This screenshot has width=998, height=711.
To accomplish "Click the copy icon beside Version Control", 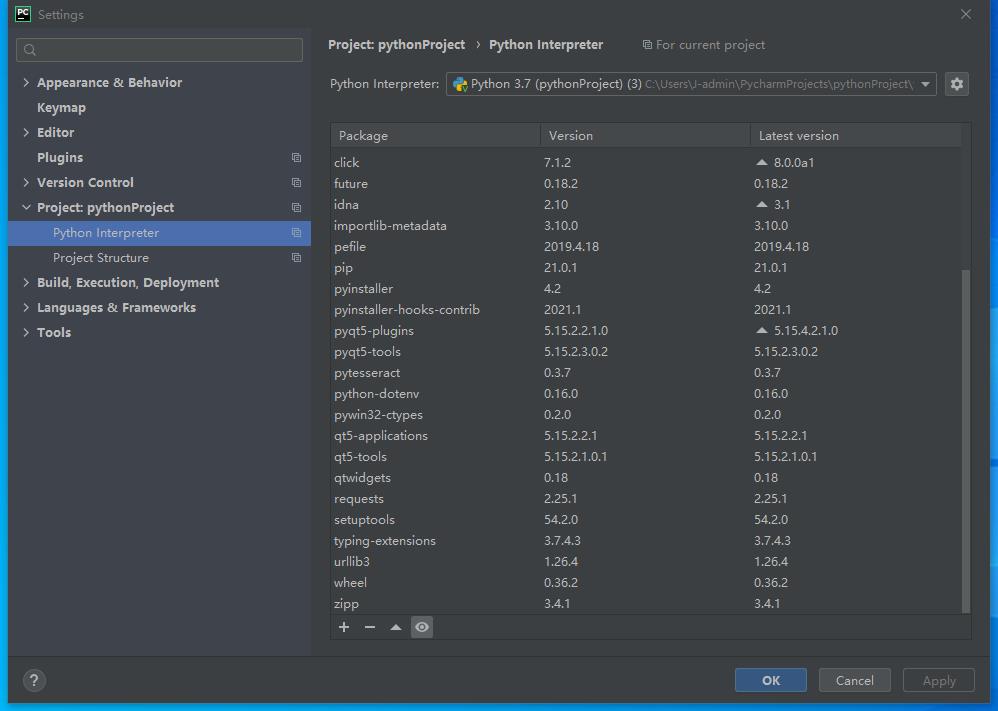I will pyautogui.click(x=296, y=183).
